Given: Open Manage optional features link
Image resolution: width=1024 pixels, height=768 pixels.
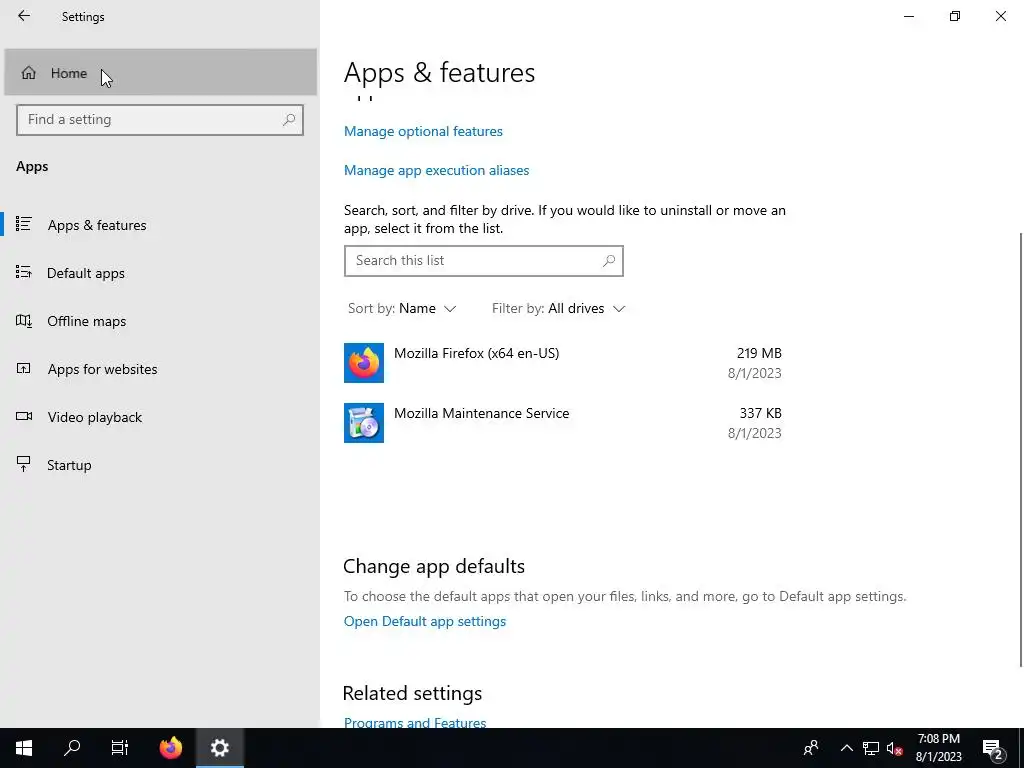Looking at the screenshot, I should tap(423, 131).
